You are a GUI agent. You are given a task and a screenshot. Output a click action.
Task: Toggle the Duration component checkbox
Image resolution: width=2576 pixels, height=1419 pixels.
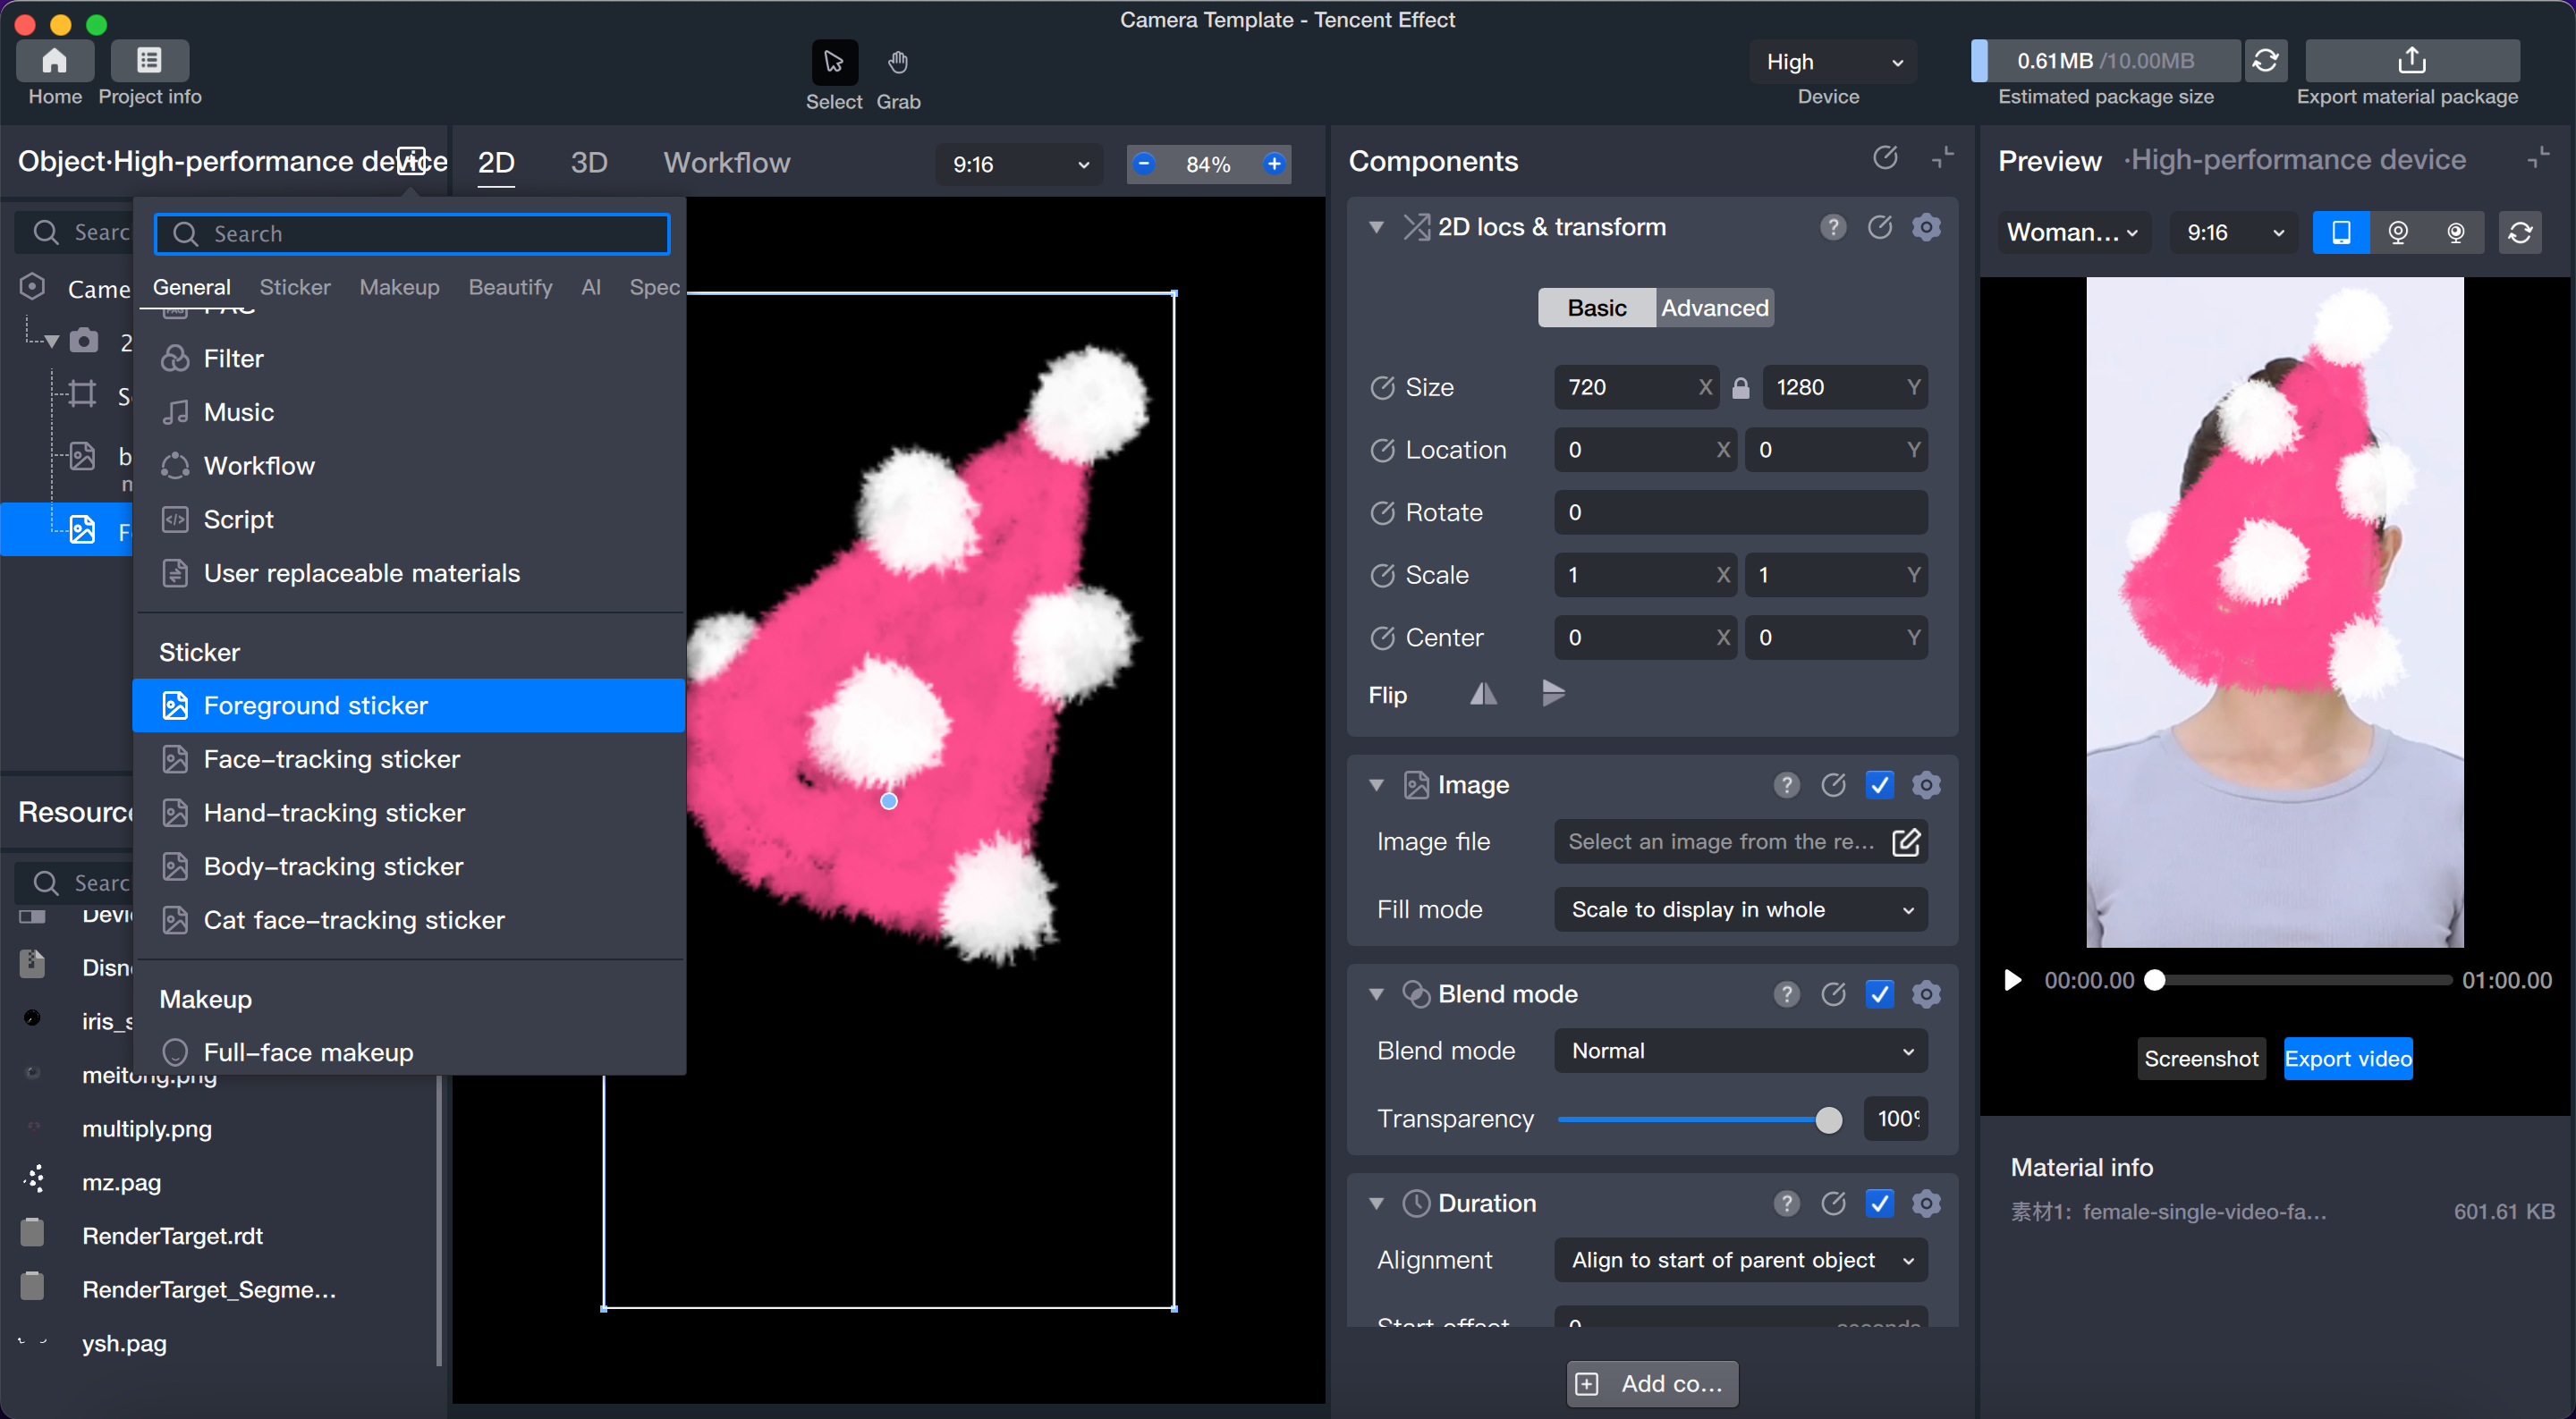coord(1879,1203)
